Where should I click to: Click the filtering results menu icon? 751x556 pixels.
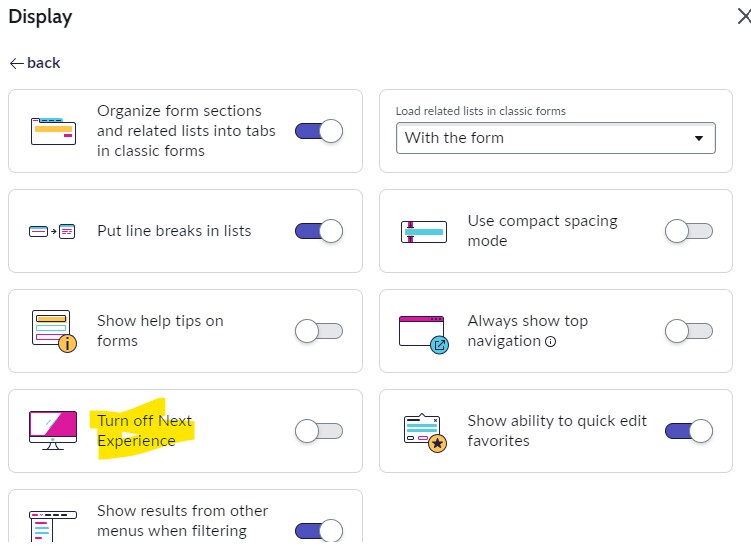[53, 526]
